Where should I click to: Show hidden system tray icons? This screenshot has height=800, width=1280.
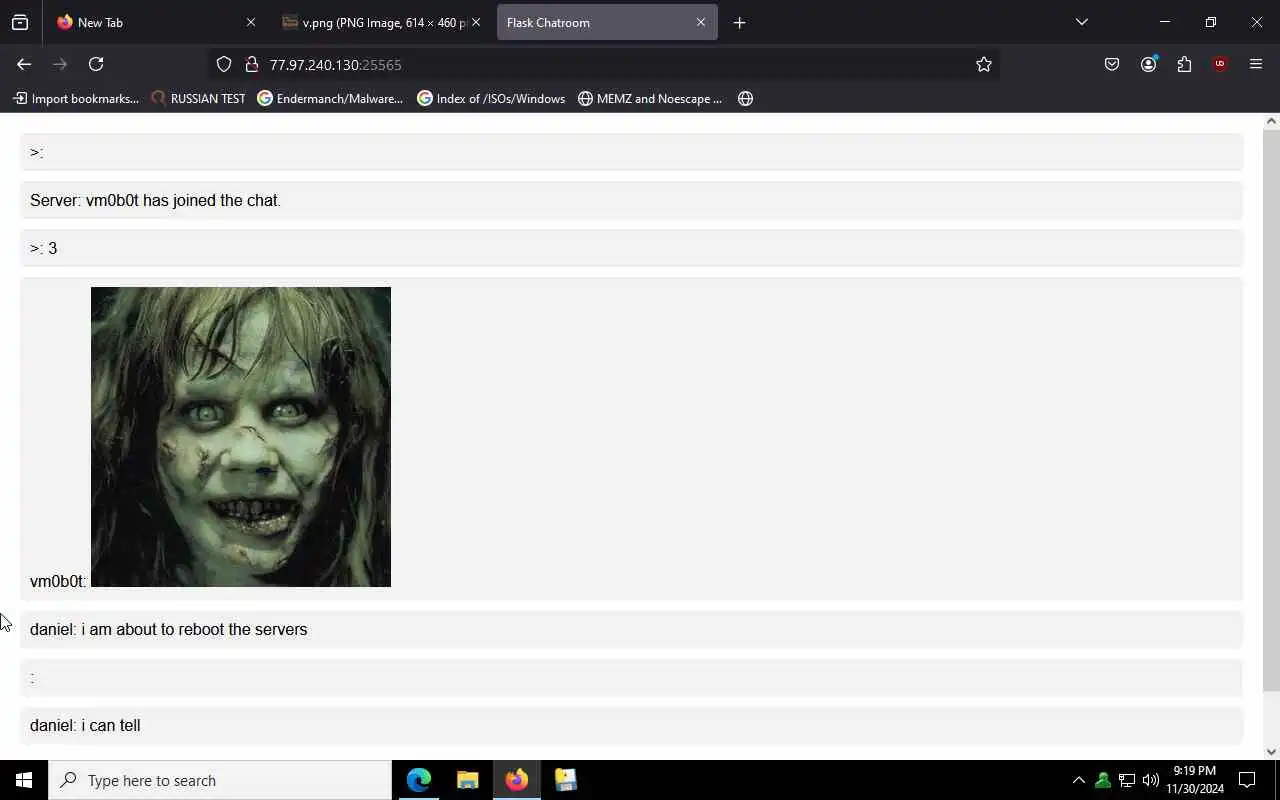(1078, 780)
